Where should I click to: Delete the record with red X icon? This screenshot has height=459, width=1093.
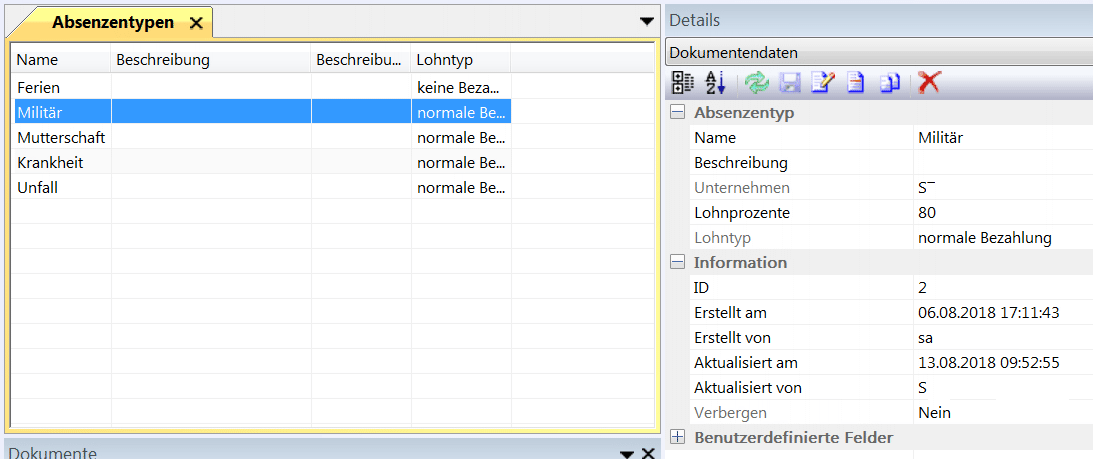929,83
